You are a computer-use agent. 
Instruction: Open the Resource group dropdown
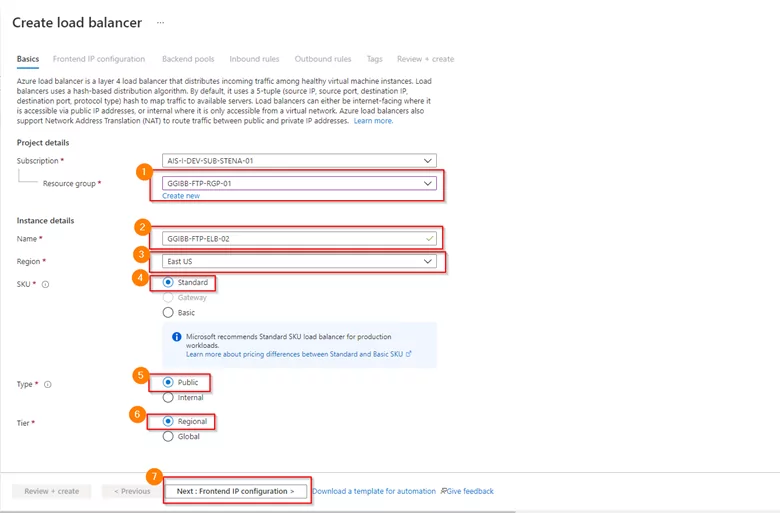click(x=299, y=183)
